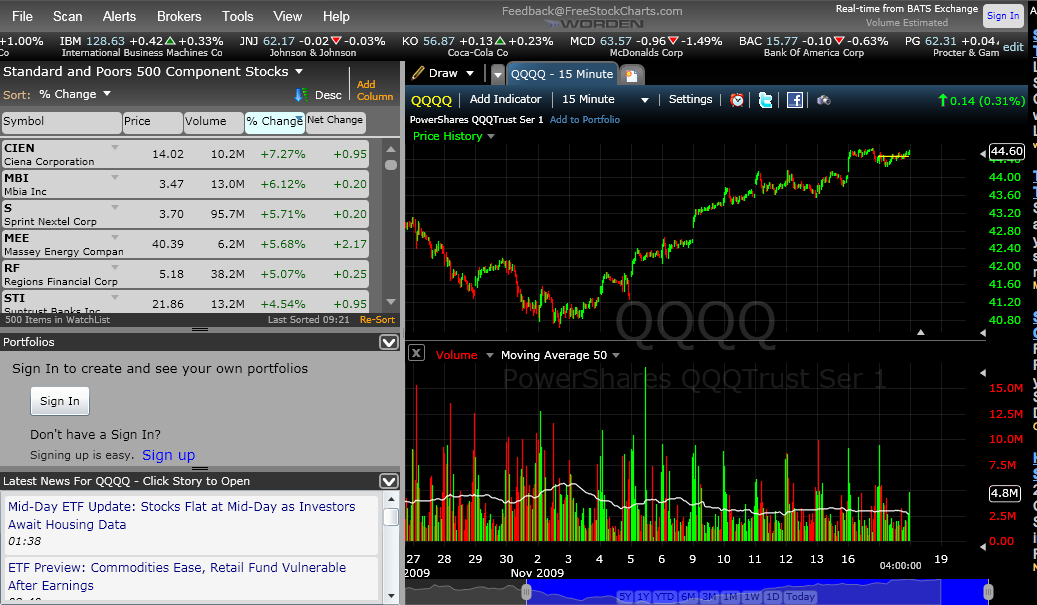Image resolution: width=1037 pixels, height=605 pixels.
Task: Open the watchlist selection dropdown
Action: tap(299, 71)
